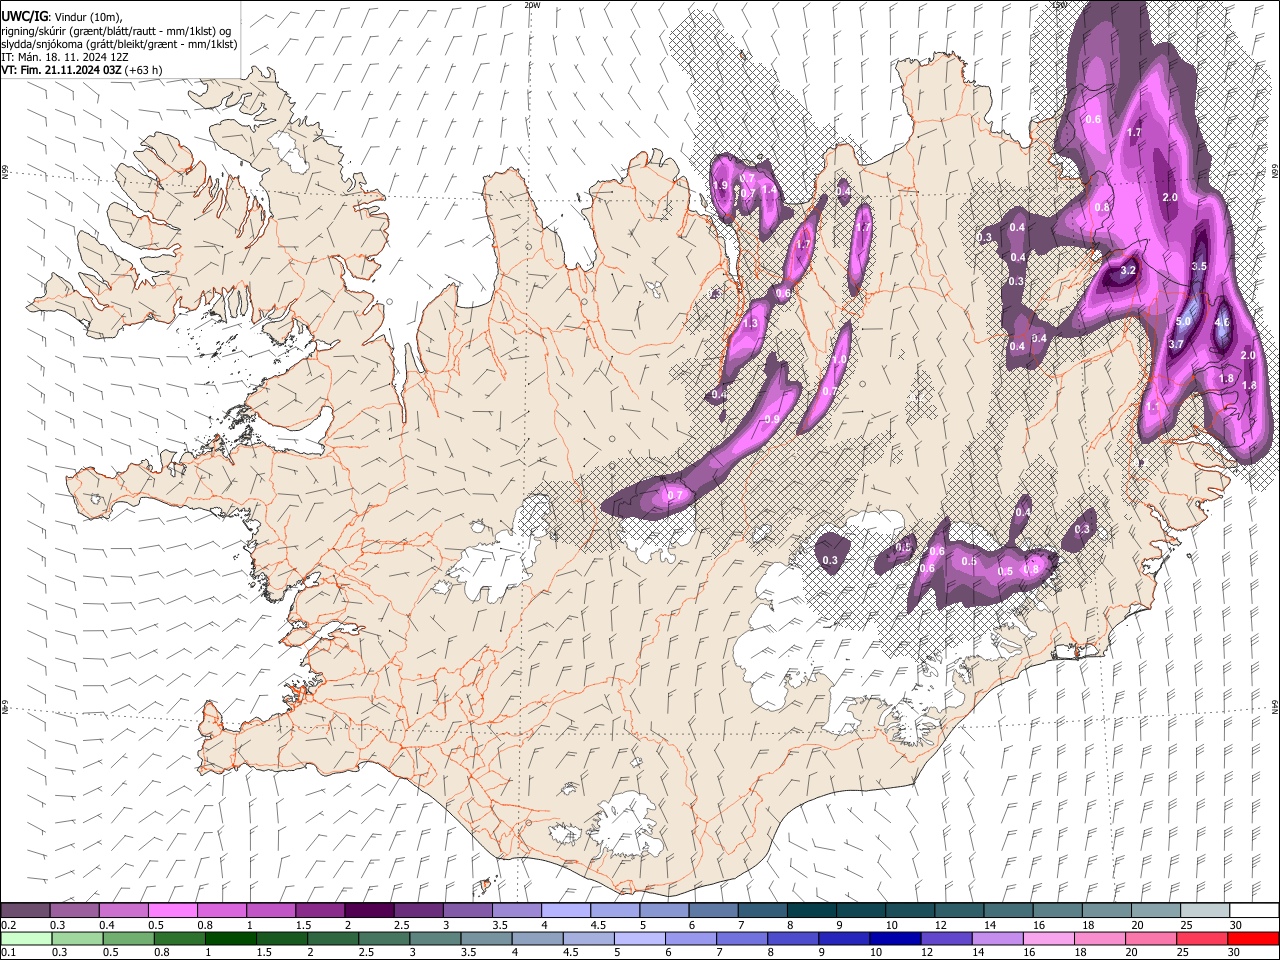The image size is (1280, 960).
Task: Click the 0.9 snowfall value on the map
Action: [772, 420]
